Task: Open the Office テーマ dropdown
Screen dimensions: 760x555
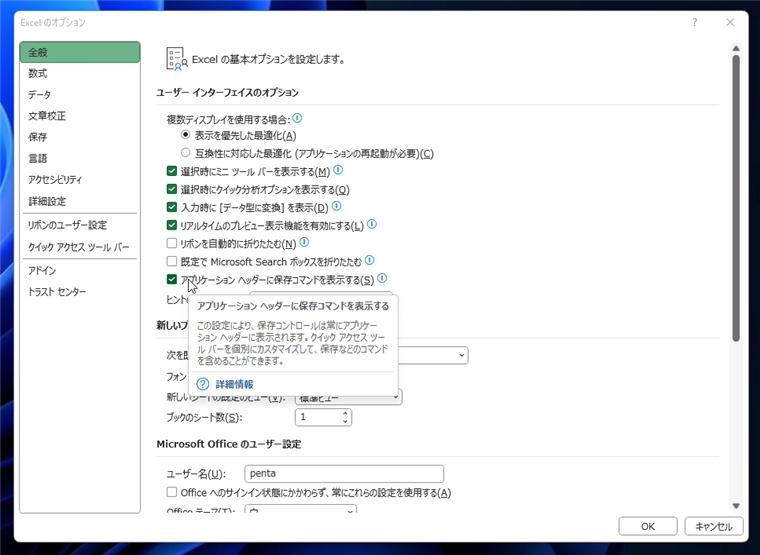Action: click(x=301, y=510)
